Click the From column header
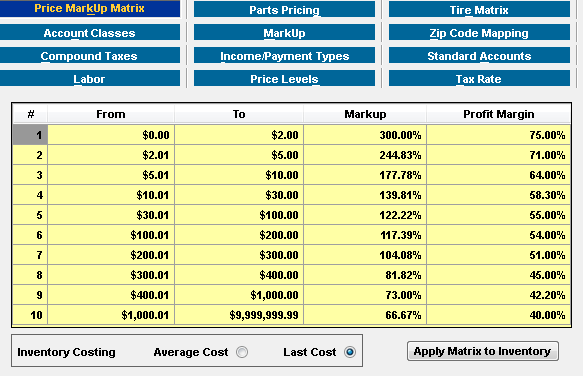 click(x=111, y=114)
